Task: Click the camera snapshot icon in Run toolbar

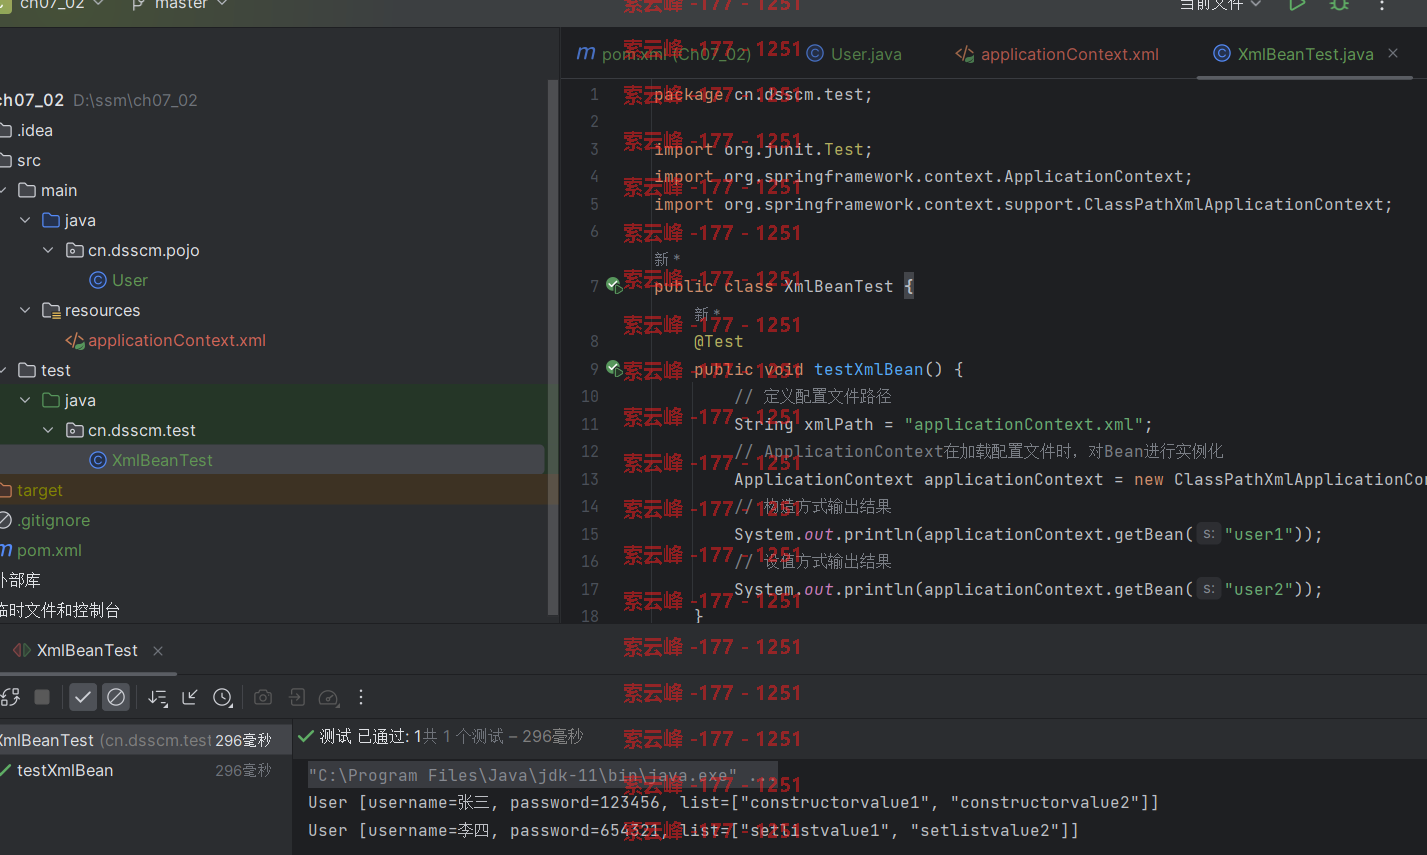Action: [263, 697]
